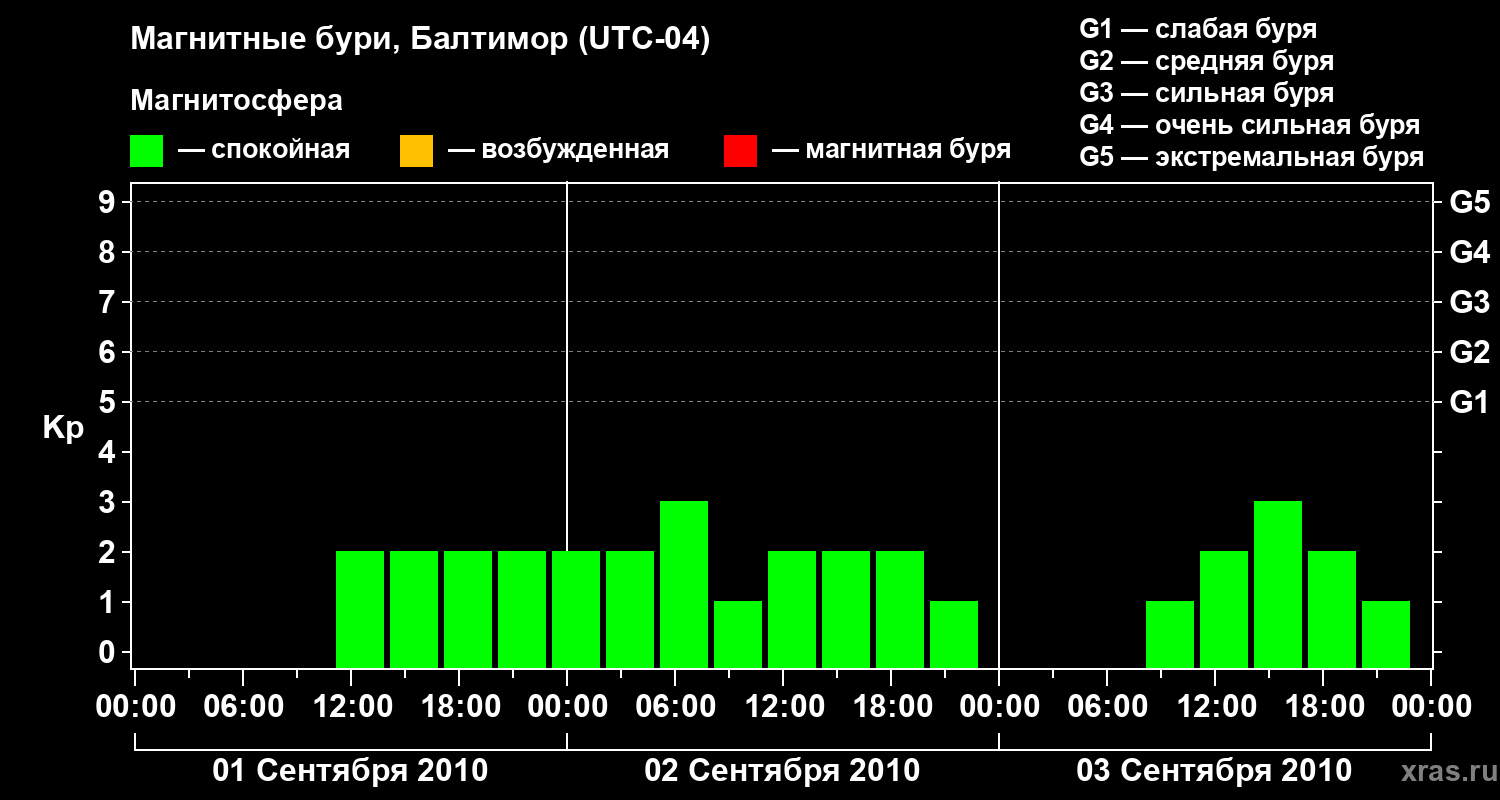Click the Магнитосфера legend heading
The image size is (1500, 800).
coord(237,101)
